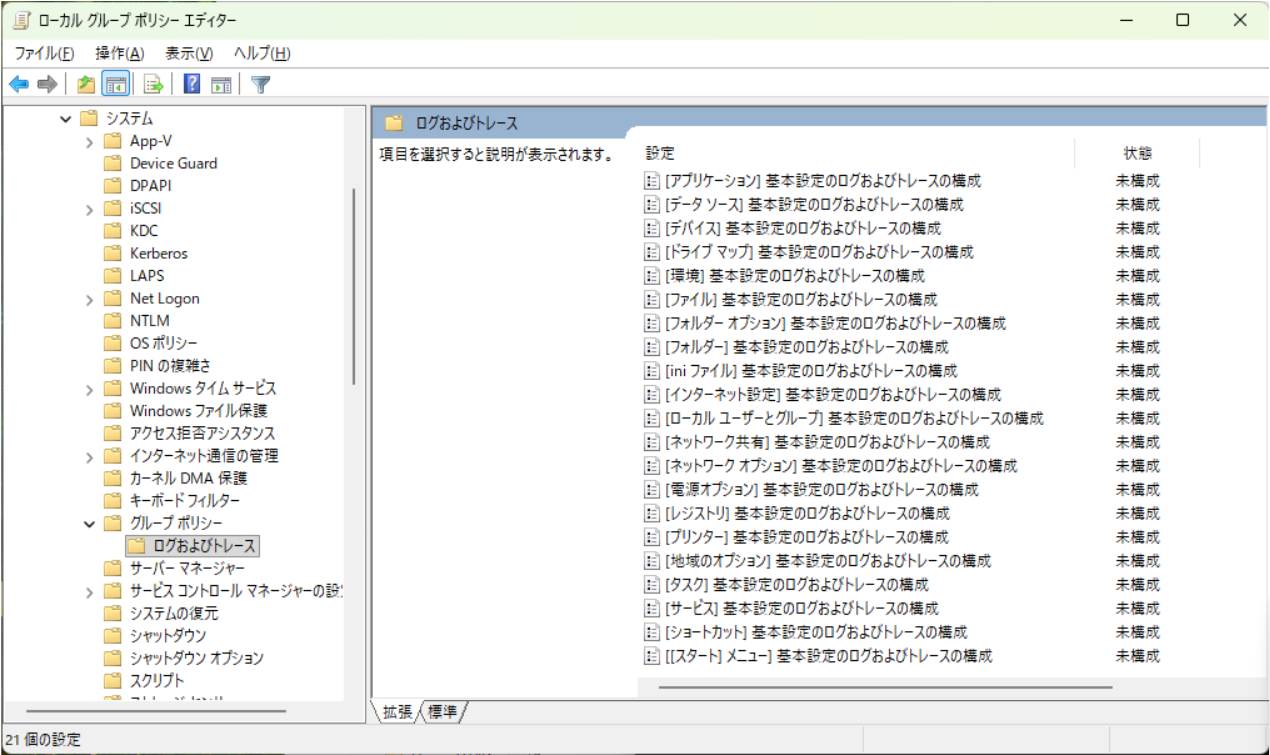Viewport: 1270px width, 755px height.
Task: Select OS ポリシー in the tree
Action: (x=164, y=343)
